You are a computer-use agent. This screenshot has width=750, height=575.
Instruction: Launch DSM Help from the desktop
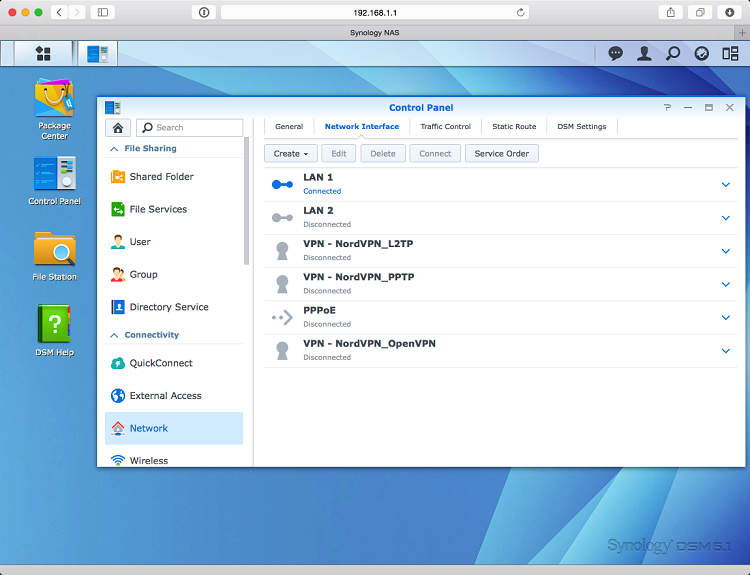[54, 326]
